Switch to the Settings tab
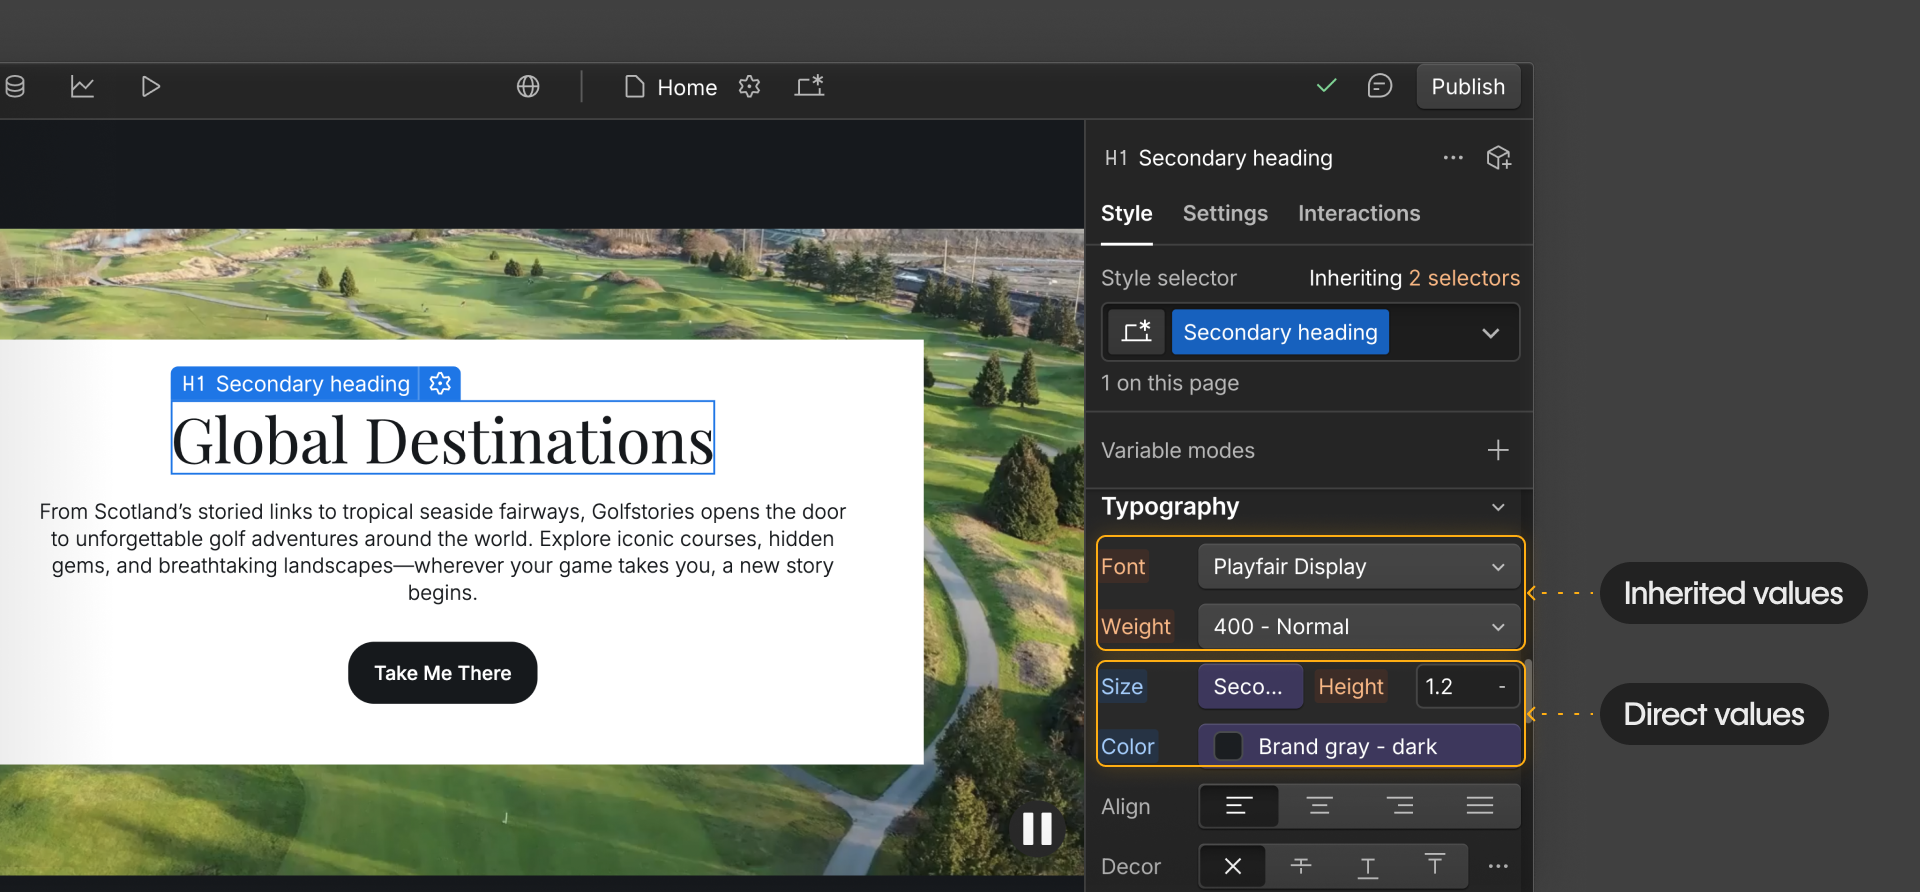This screenshot has width=1920, height=892. click(1225, 213)
